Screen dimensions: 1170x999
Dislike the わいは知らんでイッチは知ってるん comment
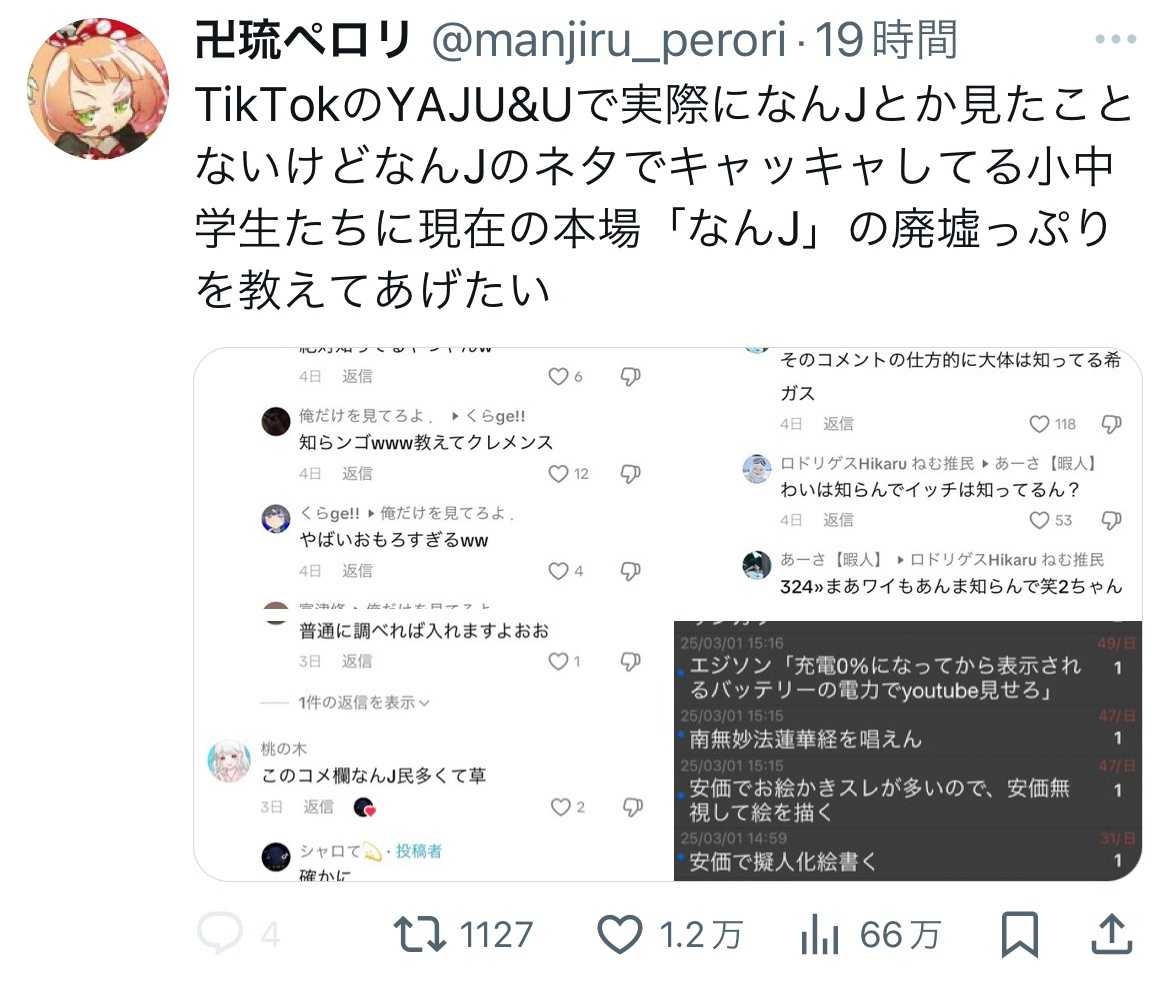(1111, 520)
